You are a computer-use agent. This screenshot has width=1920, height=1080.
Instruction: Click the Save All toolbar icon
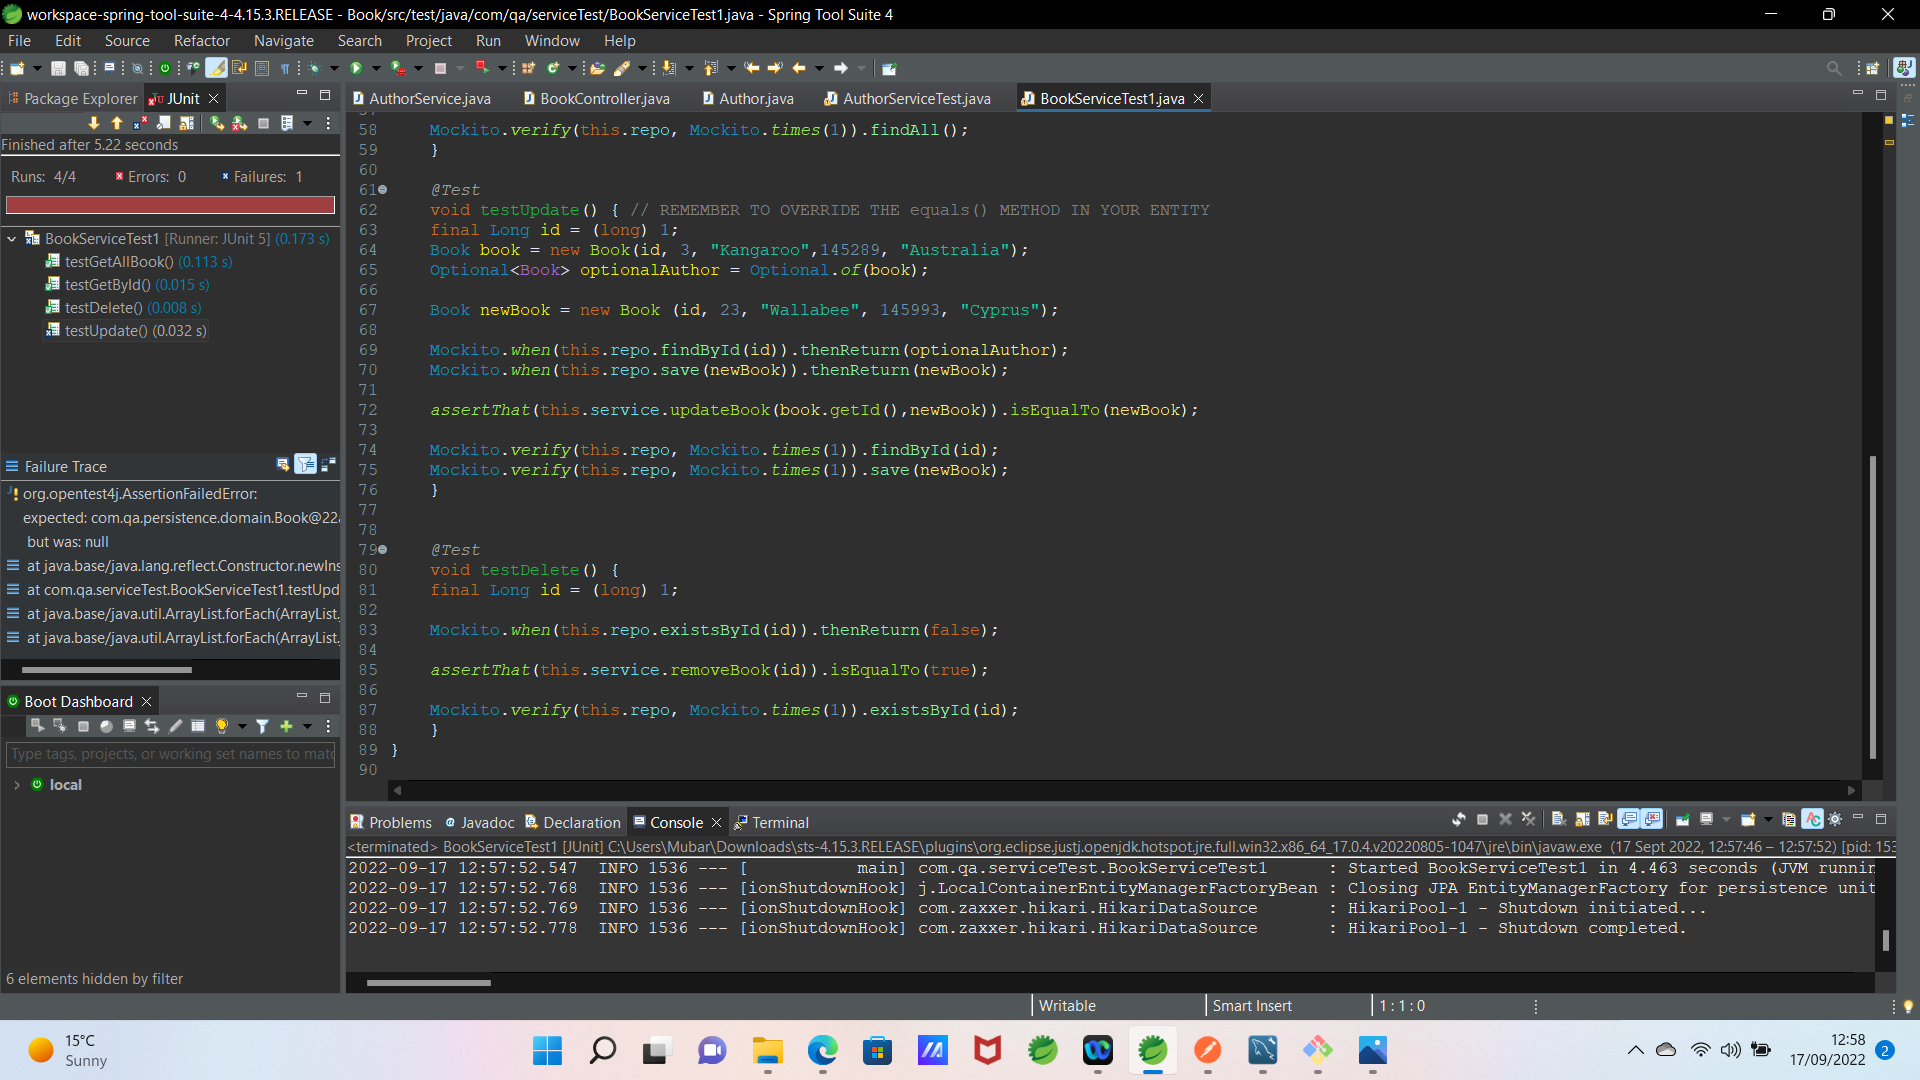pyautogui.click(x=81, y=68)
